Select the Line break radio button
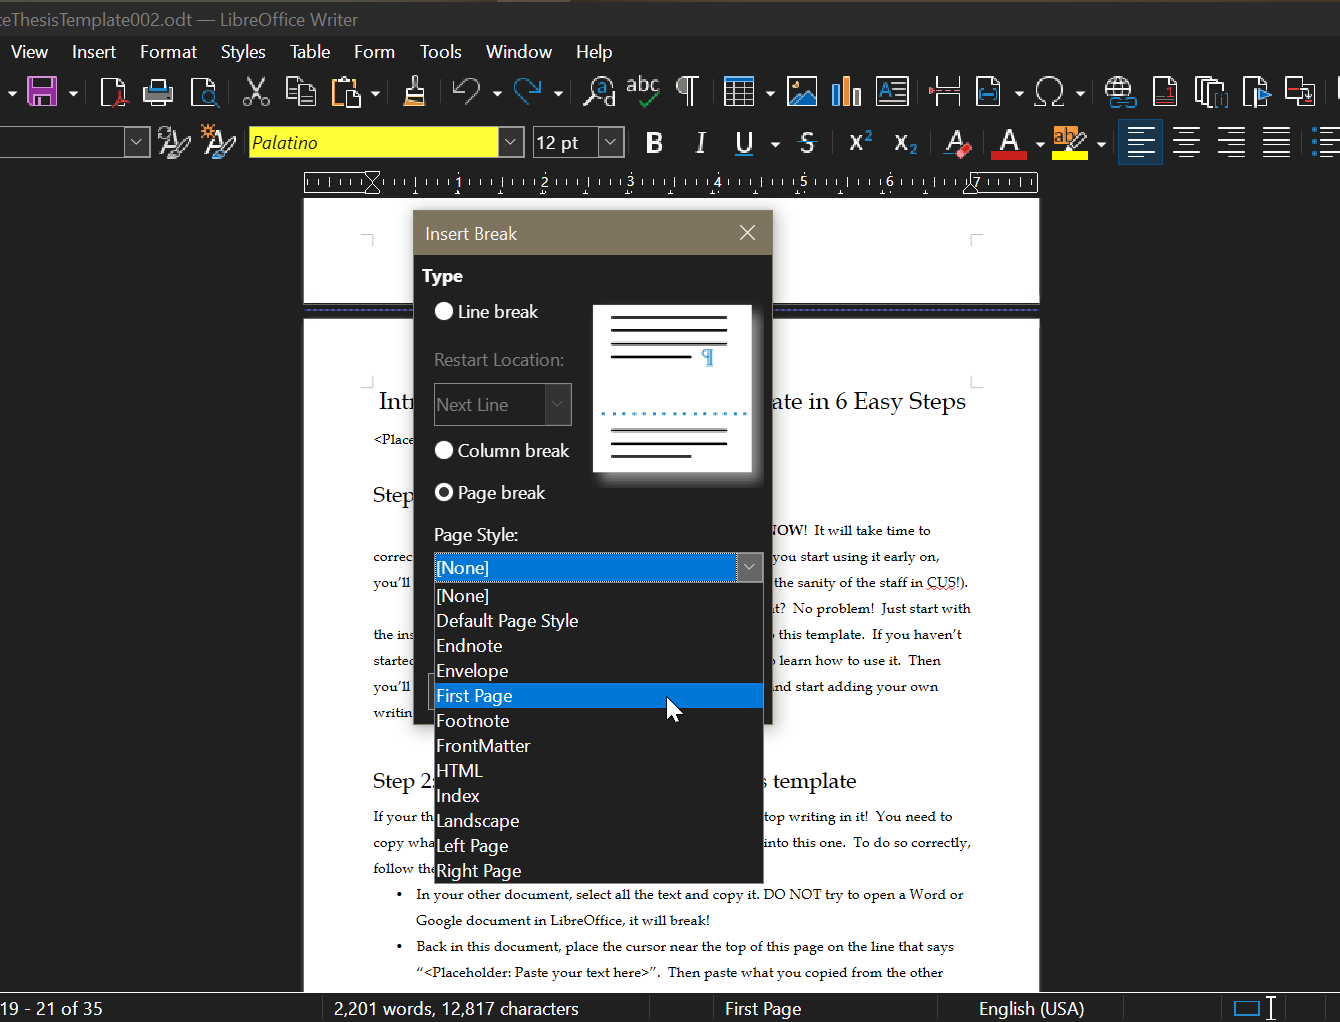1340x1022 pixels. pyautogui.click(x=444, y=311)
